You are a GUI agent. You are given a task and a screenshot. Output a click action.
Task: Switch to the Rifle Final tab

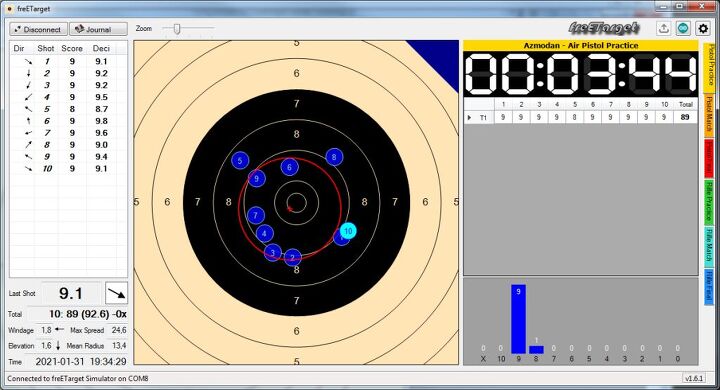click(709, 288)
